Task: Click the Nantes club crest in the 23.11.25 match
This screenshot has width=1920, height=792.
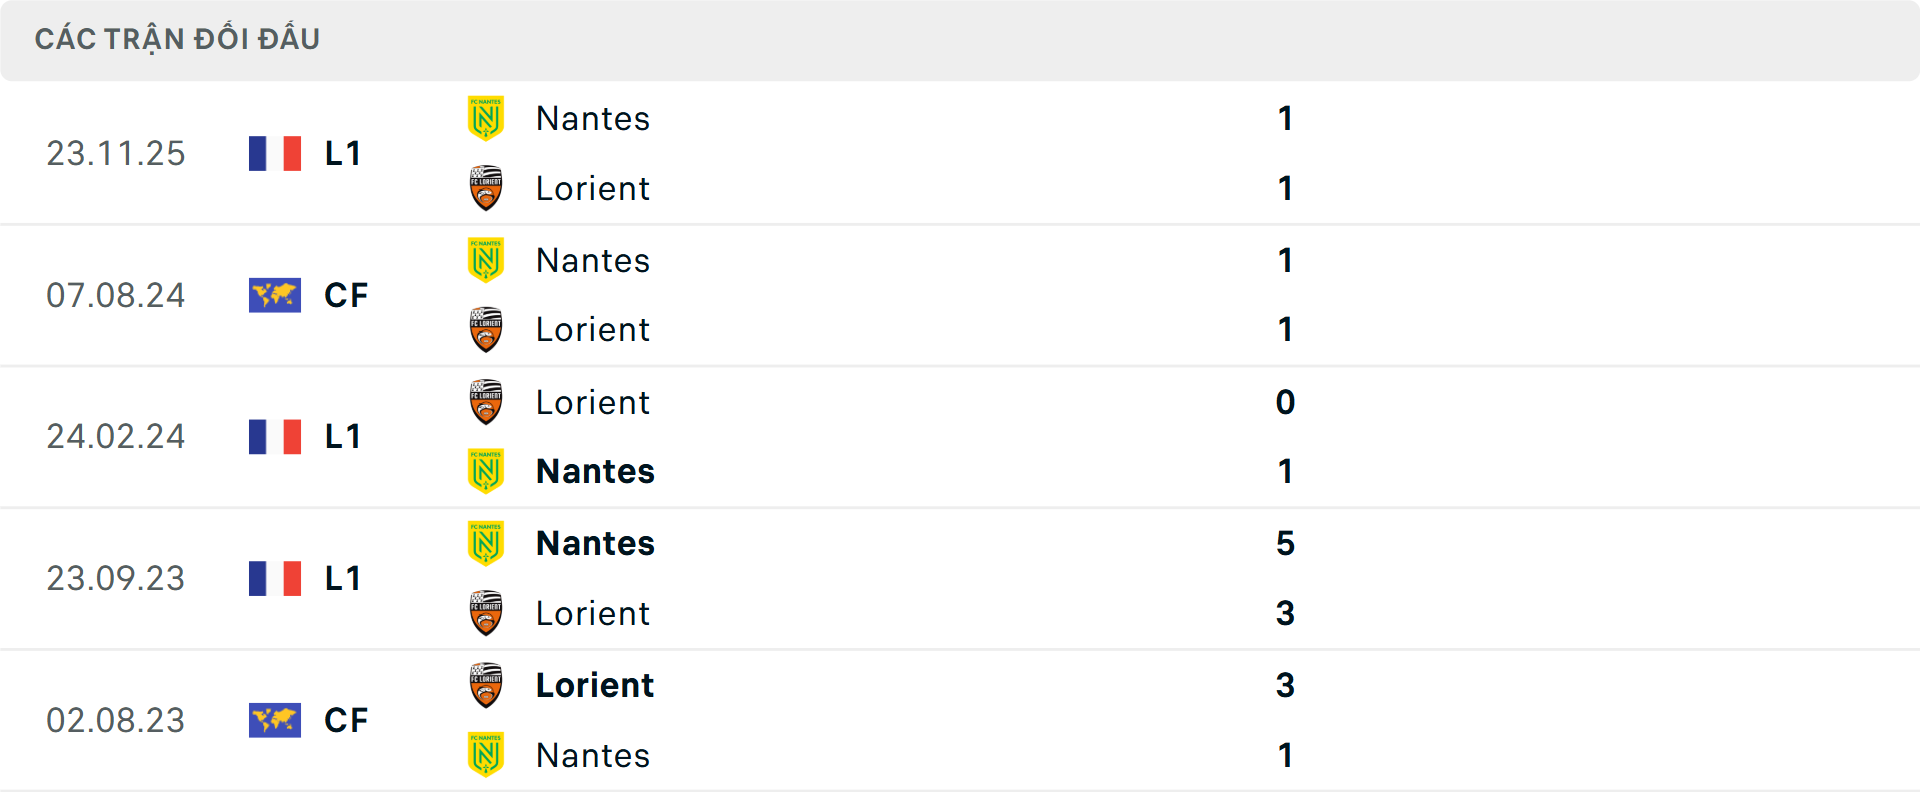Action: (x=486, y=118)
